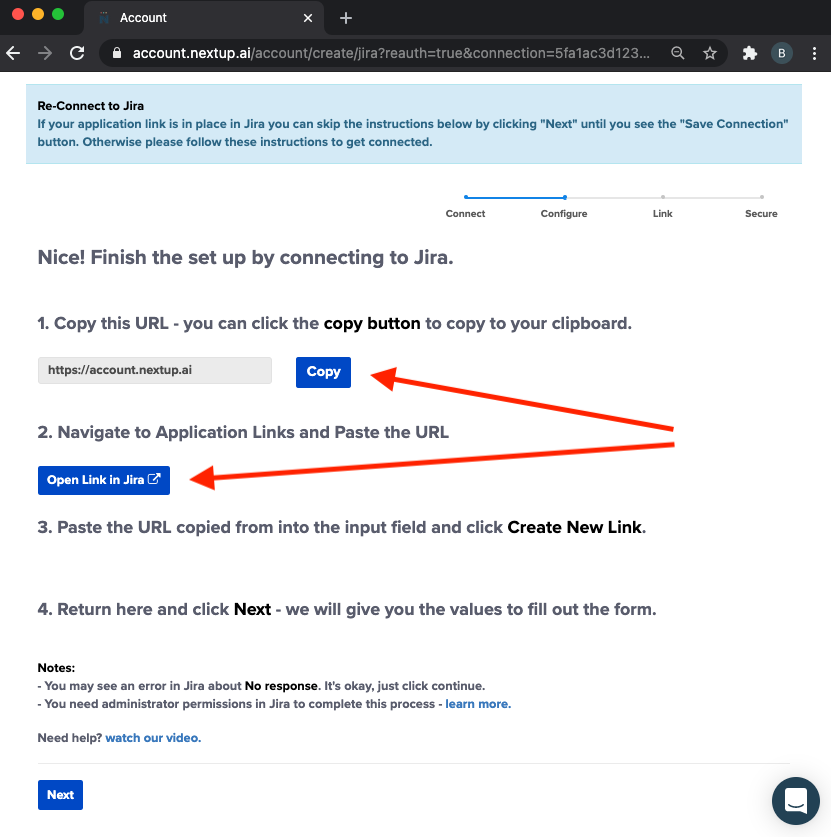Select the Connect step
Image resolution: width=831 pixels, height=837 pixels.
point(465,213)
